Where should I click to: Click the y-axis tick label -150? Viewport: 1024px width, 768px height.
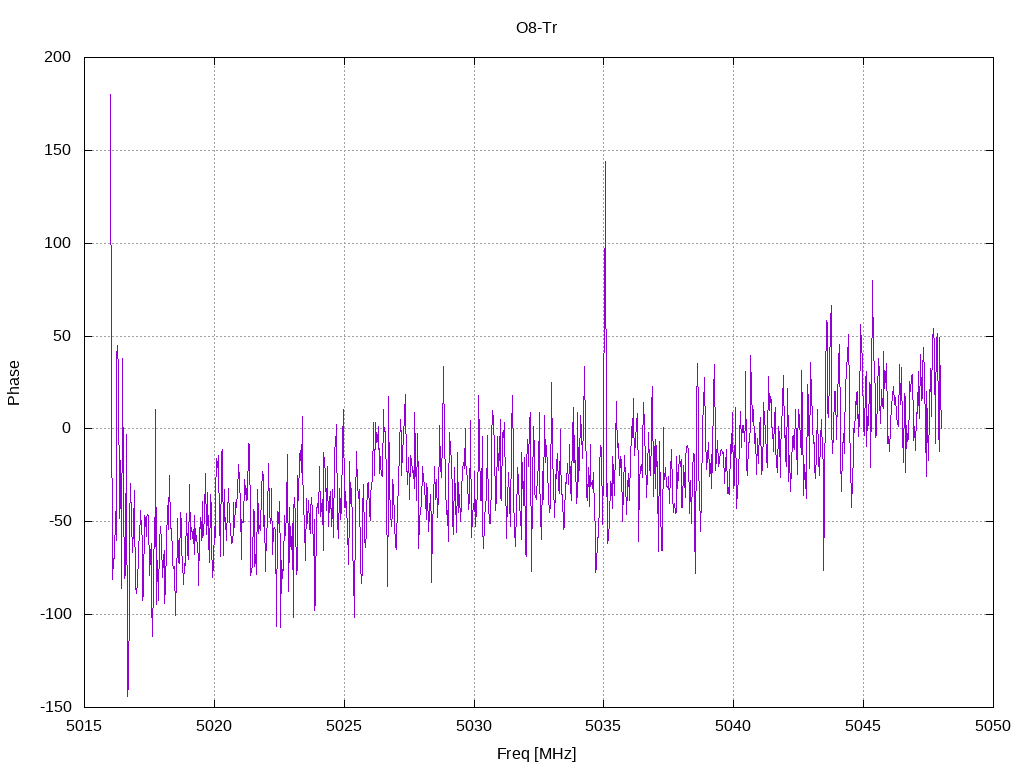(56, 707)
